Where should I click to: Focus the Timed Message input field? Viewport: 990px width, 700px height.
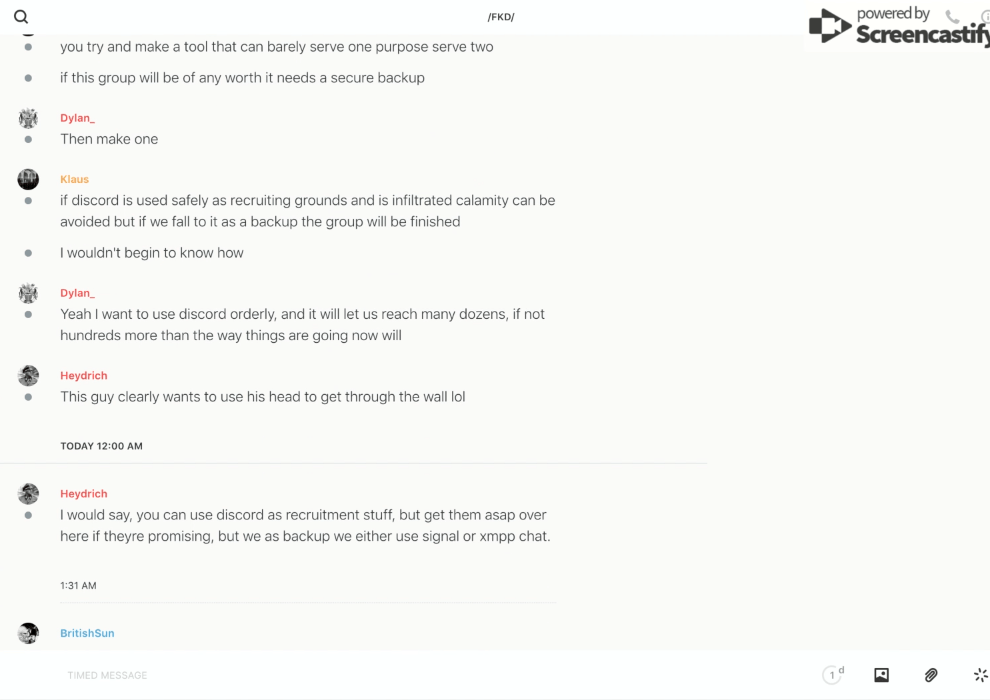coord(400,675)
